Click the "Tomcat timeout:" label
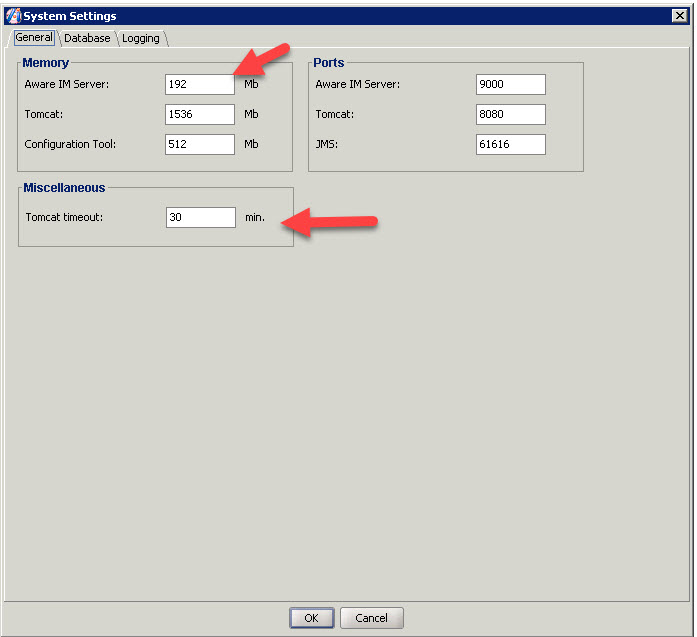This screenshot has width=697, height=637. pyautogui.click(x=64, y=217)
